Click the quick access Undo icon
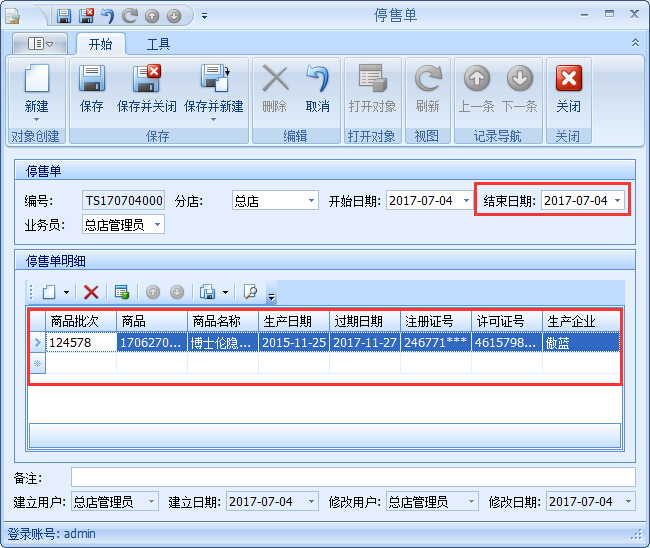650x548 pixels. click(x=108, y=16)
